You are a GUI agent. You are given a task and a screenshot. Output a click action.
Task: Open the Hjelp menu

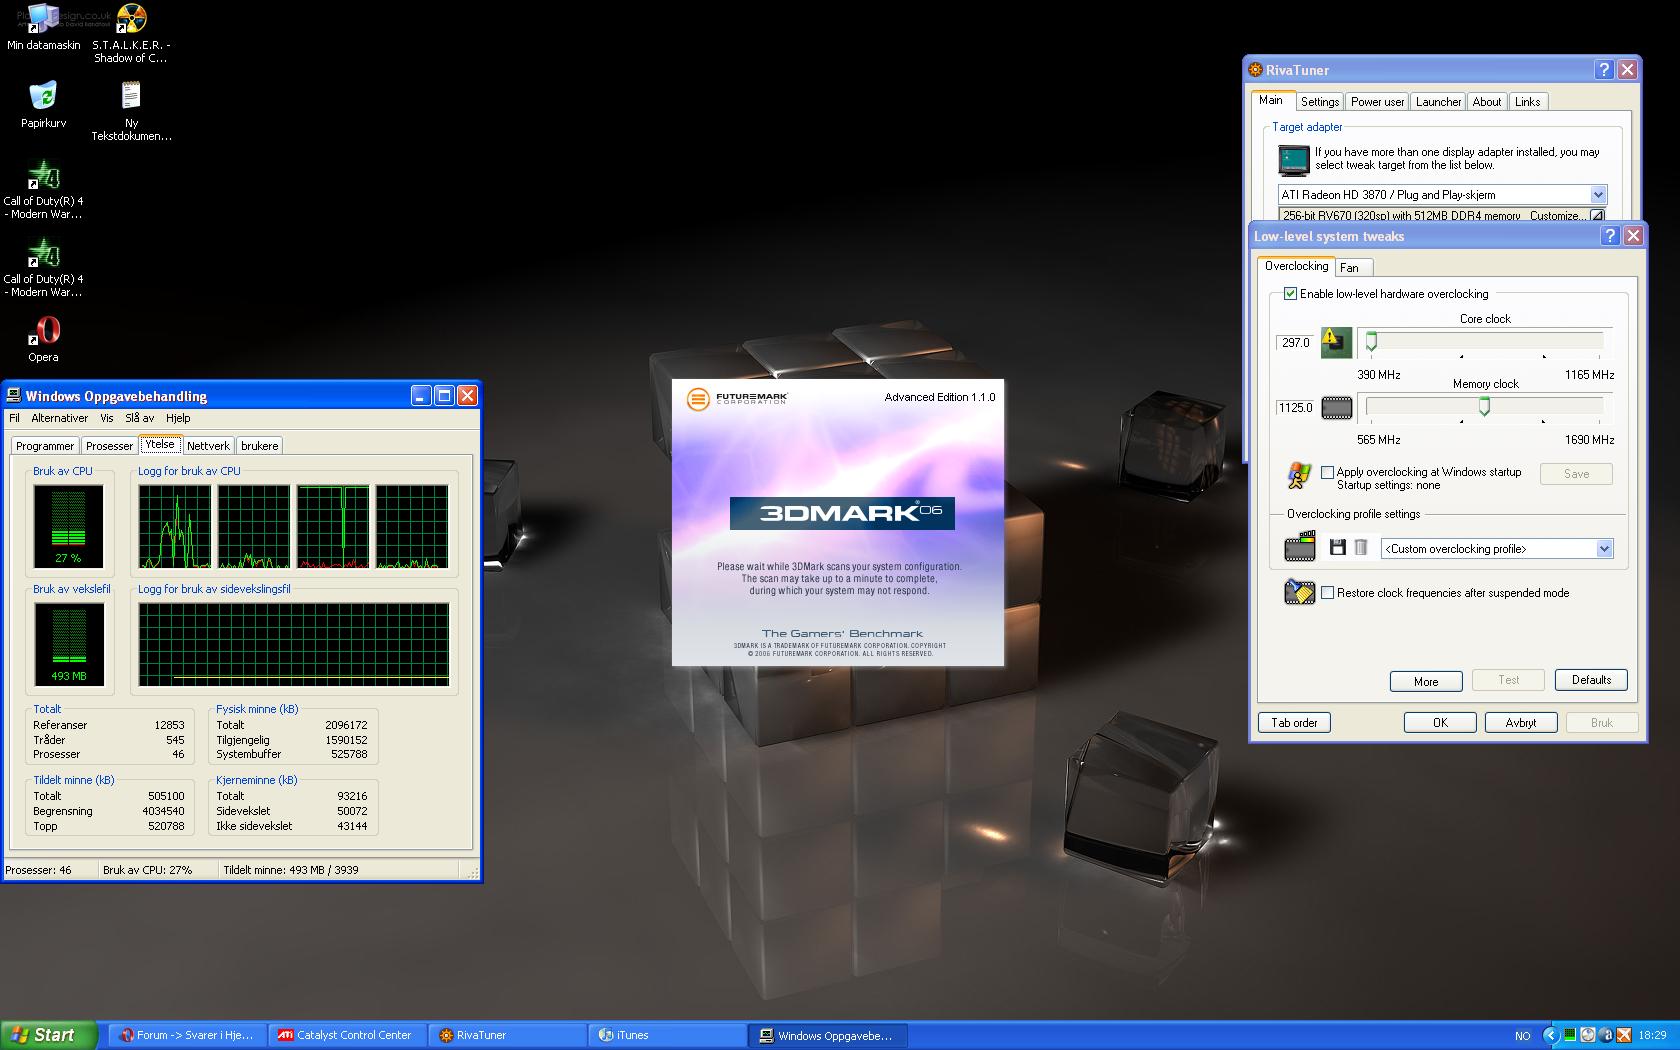(x=178, y=418)
